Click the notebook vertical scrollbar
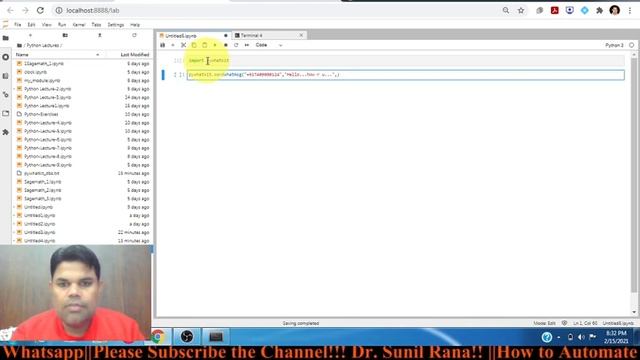 pos(634,176)
